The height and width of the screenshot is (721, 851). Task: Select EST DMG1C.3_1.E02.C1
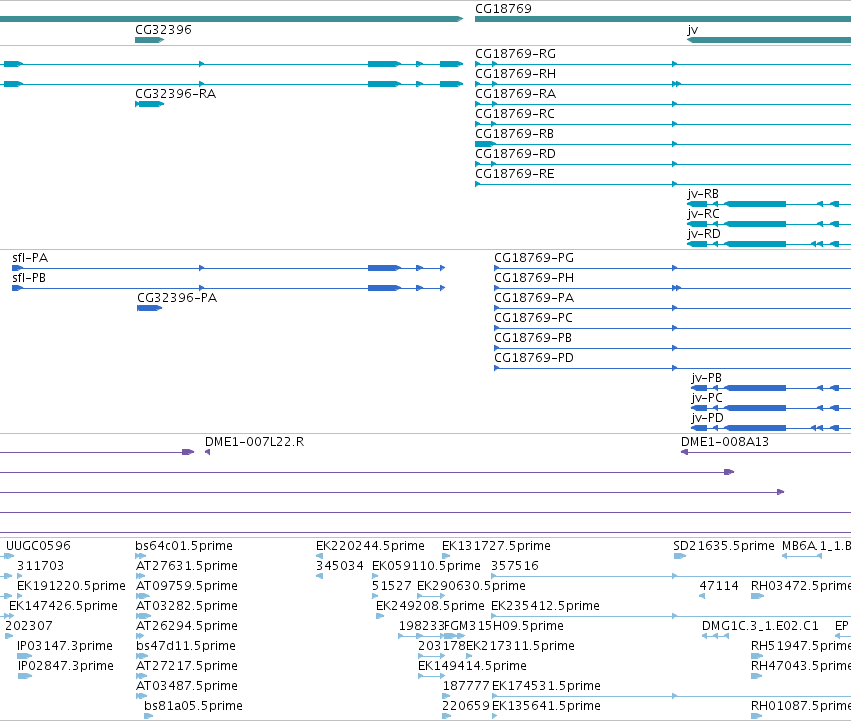(760, 627)
